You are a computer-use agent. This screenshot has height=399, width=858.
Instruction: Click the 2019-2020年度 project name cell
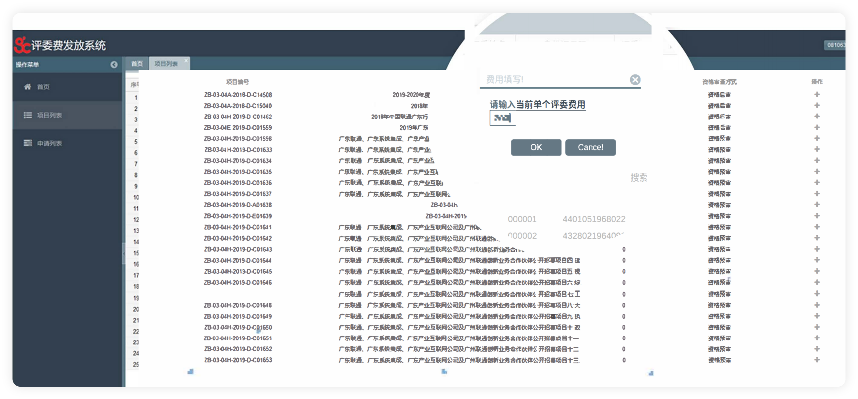[x=411, y=94]
